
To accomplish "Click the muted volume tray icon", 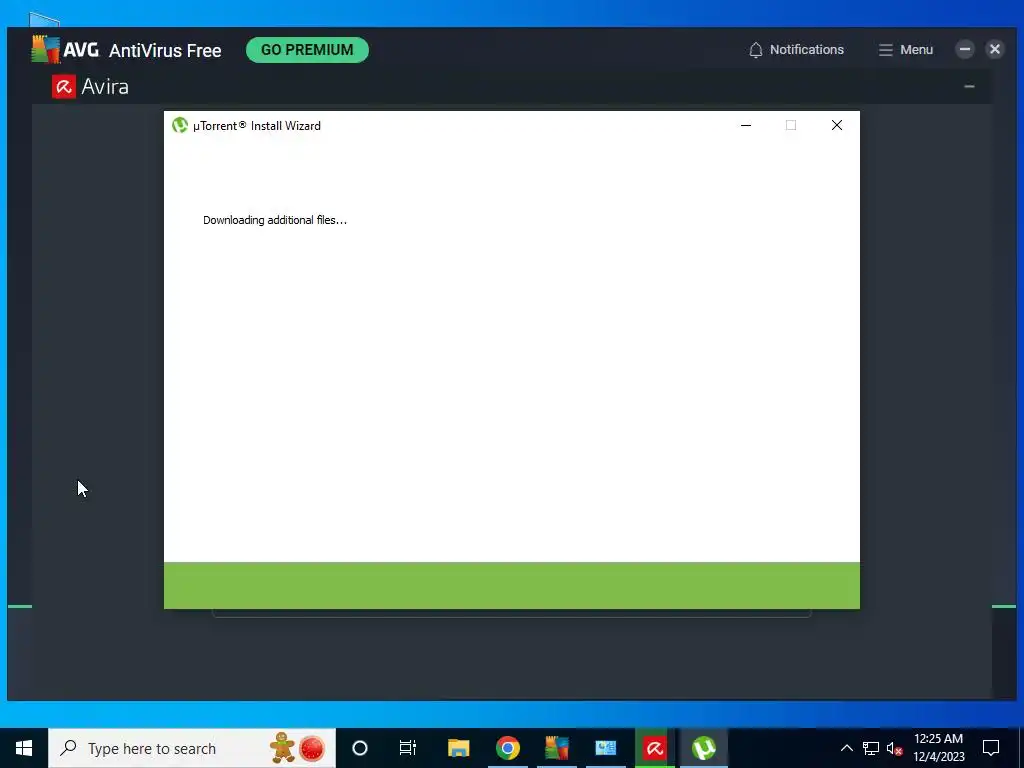I will [x=895, y=748].
